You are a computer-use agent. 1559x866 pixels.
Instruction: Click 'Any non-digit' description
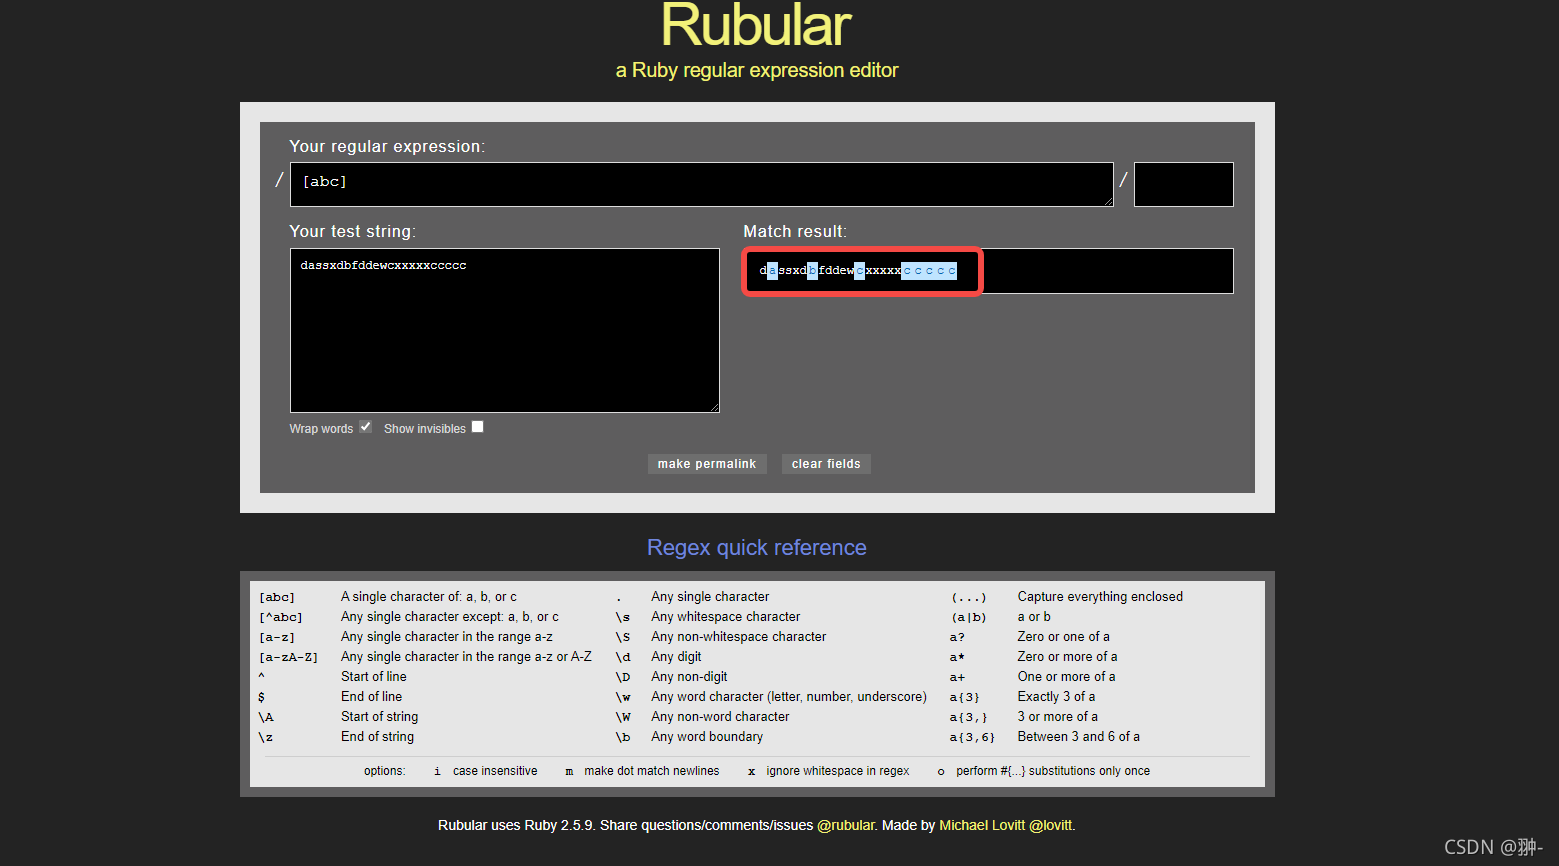click(690, 677)
